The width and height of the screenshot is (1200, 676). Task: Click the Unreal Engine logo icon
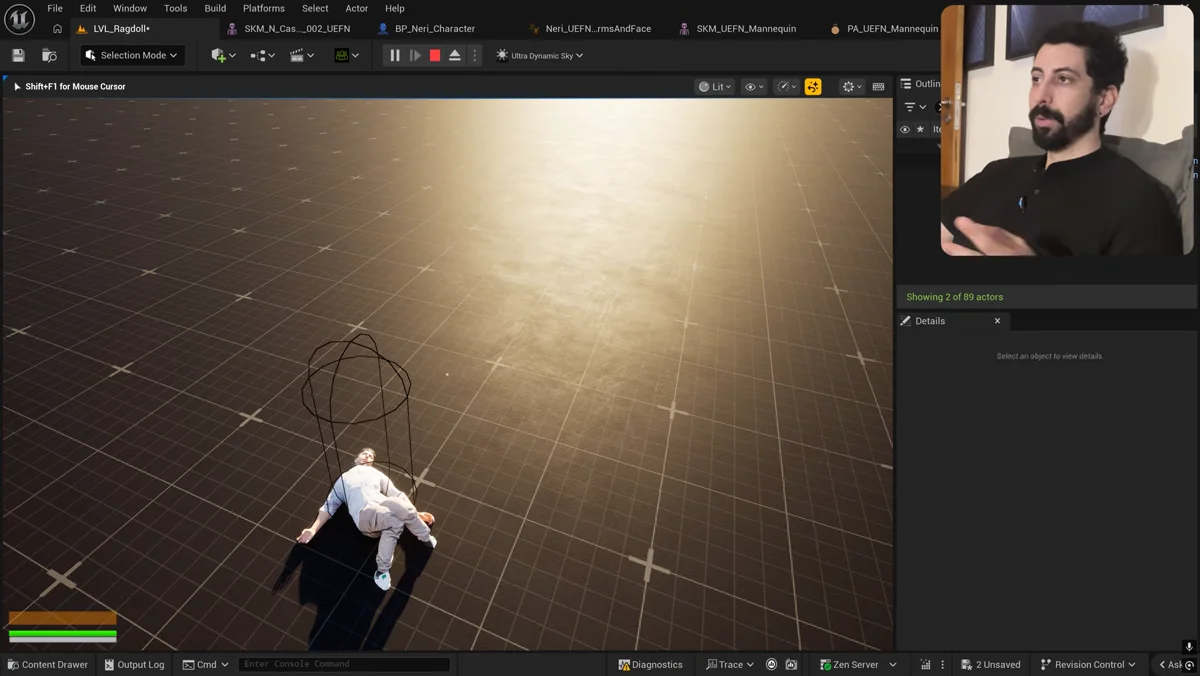[19, 18]
